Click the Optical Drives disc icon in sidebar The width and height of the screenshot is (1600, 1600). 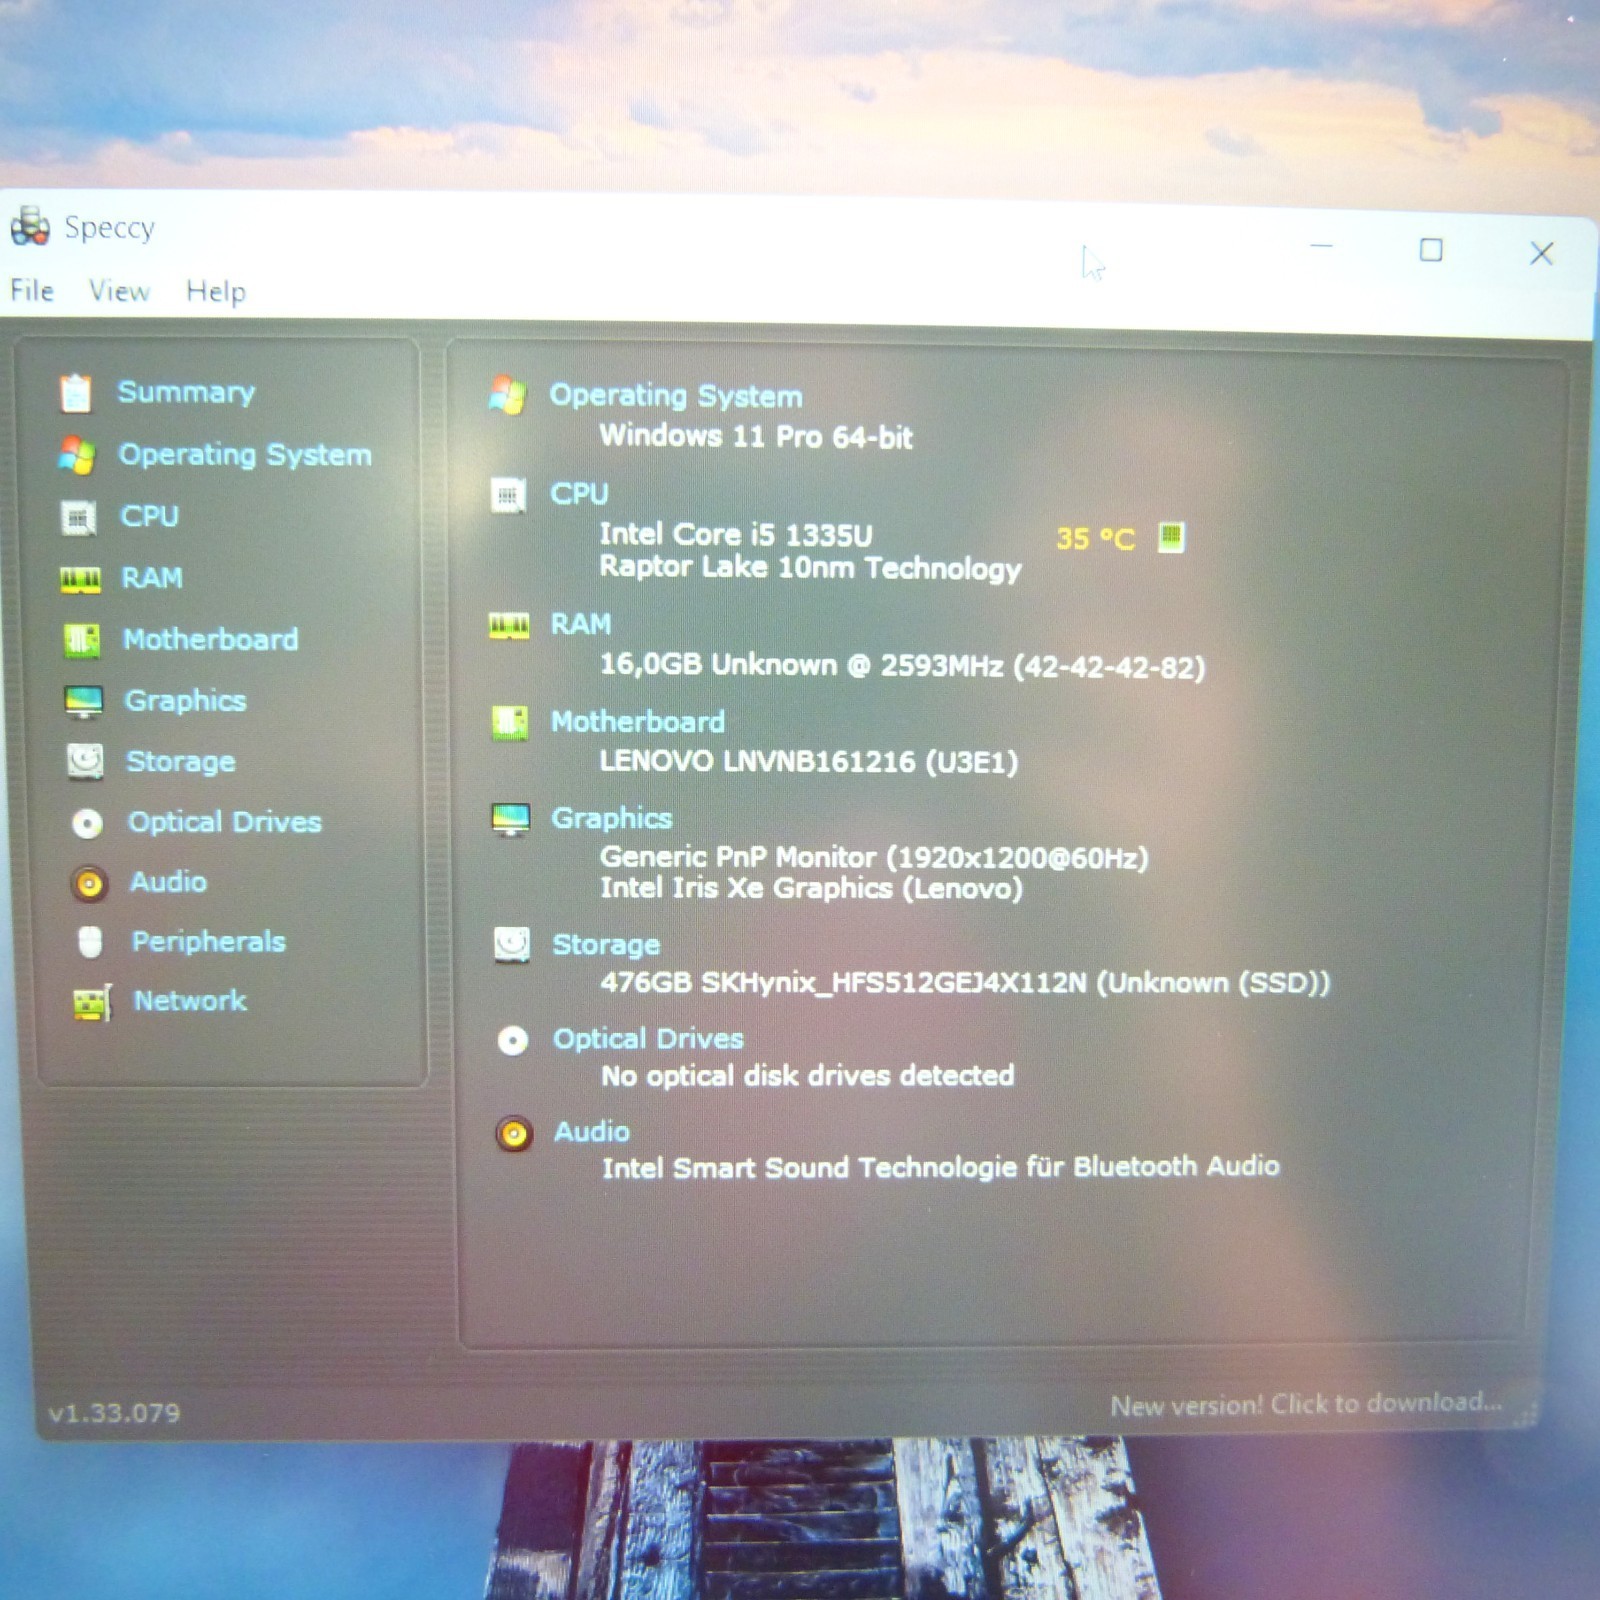pyautogui.click(x=87, y=823)
